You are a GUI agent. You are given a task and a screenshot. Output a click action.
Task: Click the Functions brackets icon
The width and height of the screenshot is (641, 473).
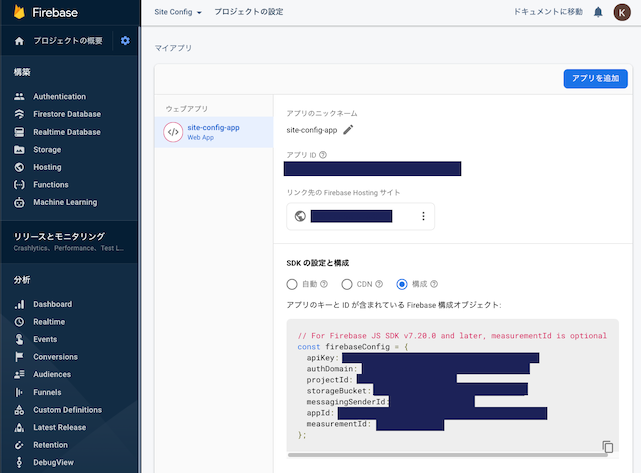click(x=19, y=185)
